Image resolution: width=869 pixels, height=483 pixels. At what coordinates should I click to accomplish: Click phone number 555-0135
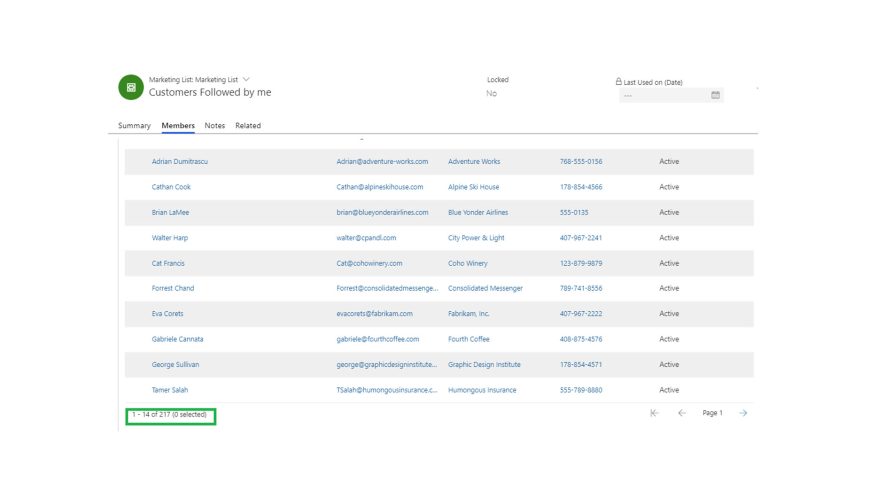(x=574, y=213)
